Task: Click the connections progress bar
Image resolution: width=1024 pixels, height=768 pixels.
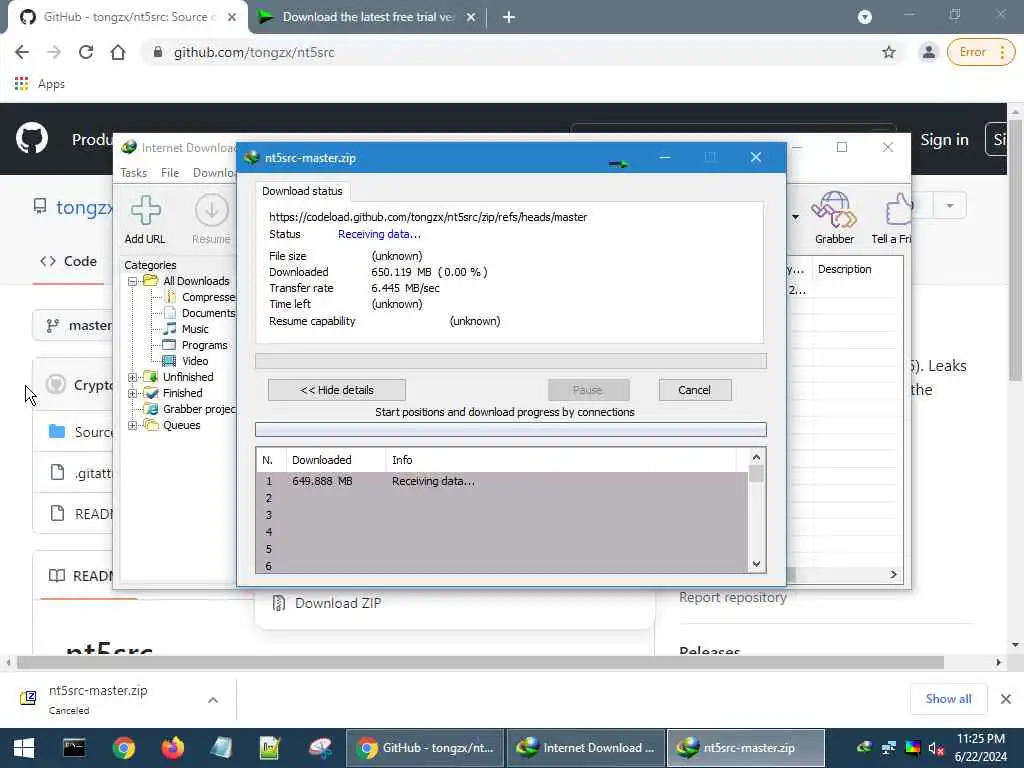Action: coord(511,429)
